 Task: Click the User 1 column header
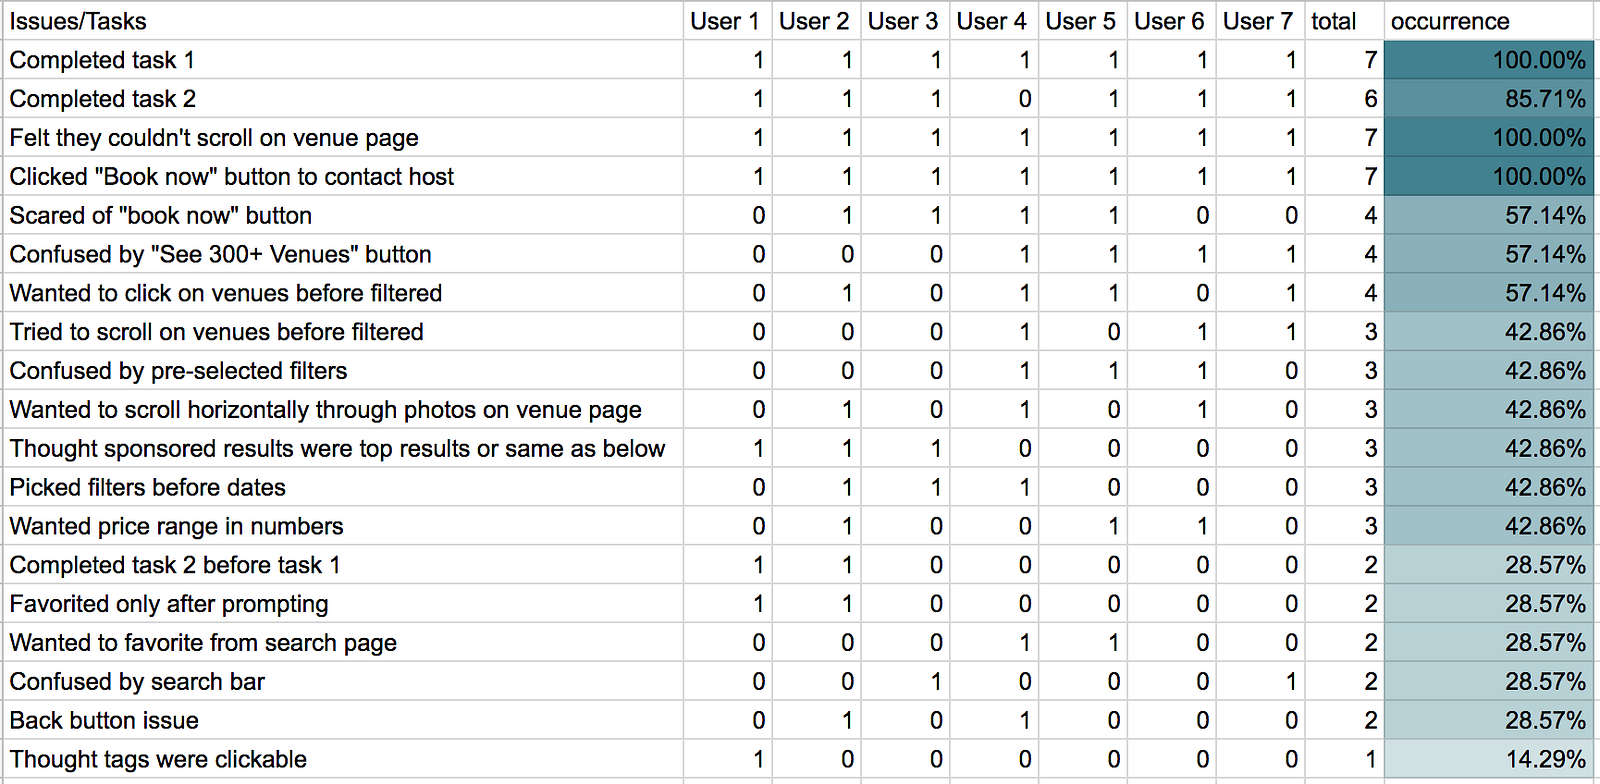725,21
